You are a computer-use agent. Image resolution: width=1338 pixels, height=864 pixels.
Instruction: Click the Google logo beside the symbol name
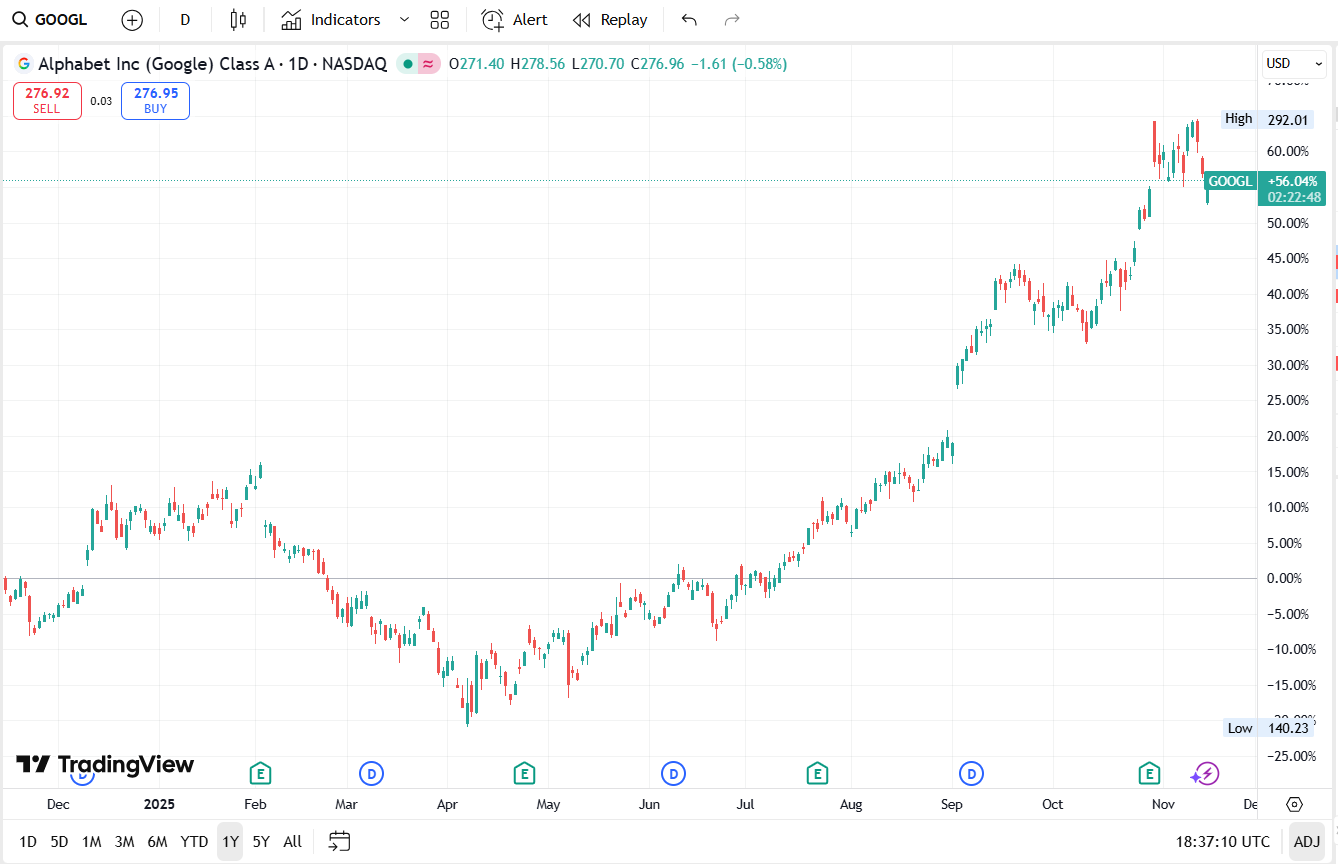point(24,64)
